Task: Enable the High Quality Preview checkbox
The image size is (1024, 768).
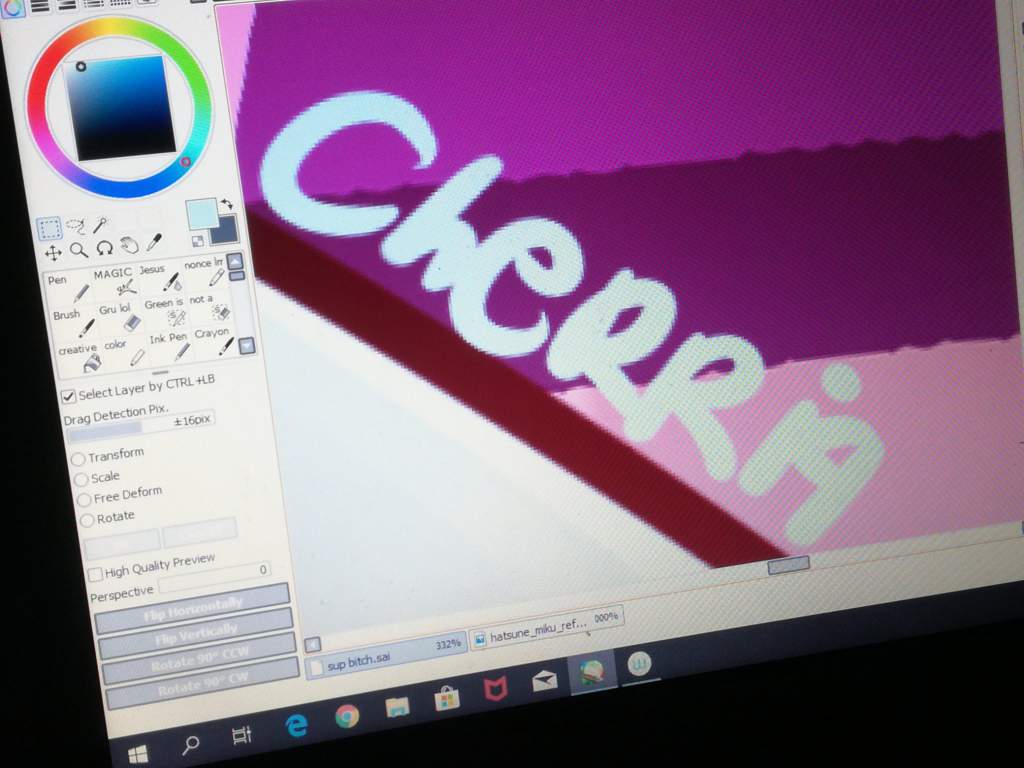Action: (x=95, y=574)
